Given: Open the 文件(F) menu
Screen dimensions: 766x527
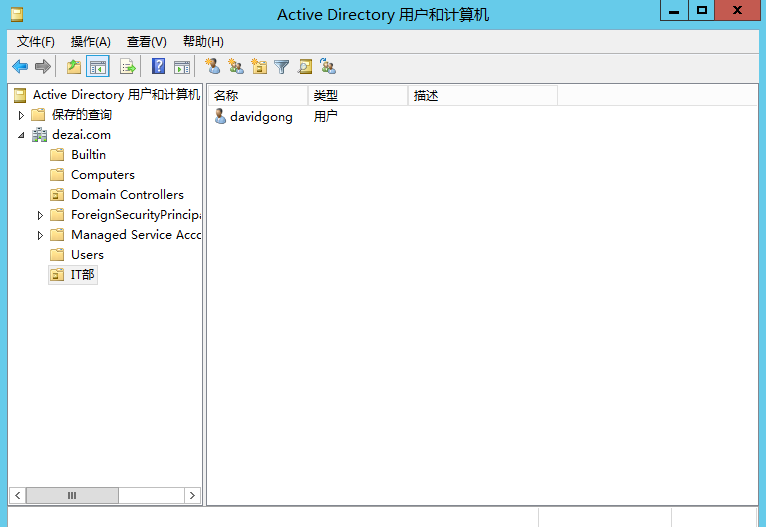Looking at the screenshot, I should point(36,42).
